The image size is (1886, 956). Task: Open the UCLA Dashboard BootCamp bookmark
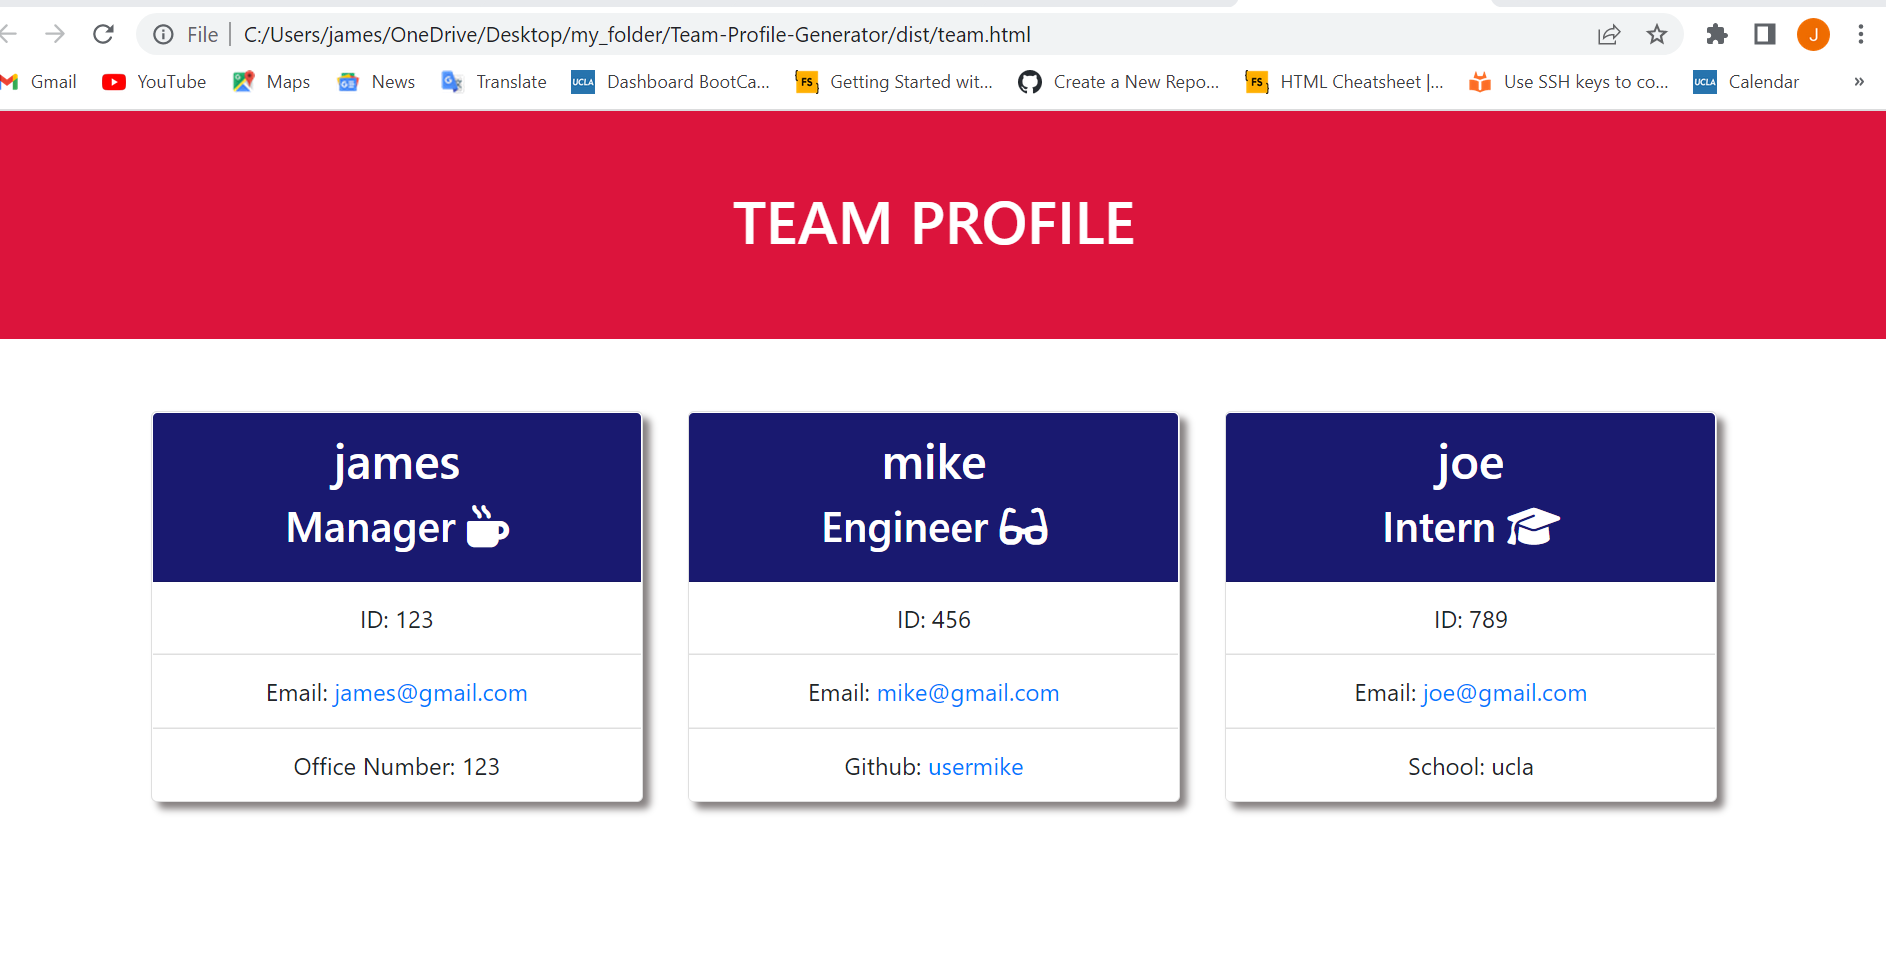[x=670, y=82]
